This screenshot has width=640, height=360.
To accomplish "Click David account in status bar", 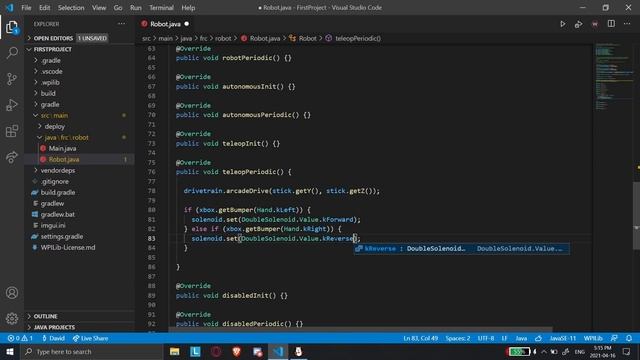I will [53, 338].
